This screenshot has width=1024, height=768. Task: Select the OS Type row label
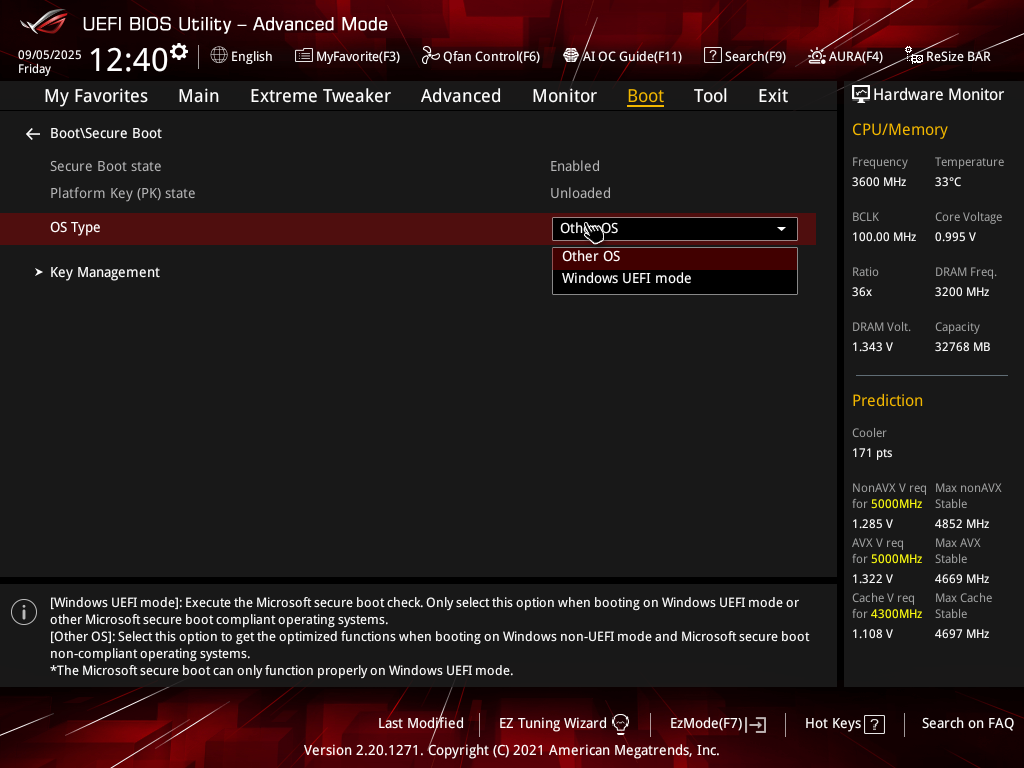(75, 228)
